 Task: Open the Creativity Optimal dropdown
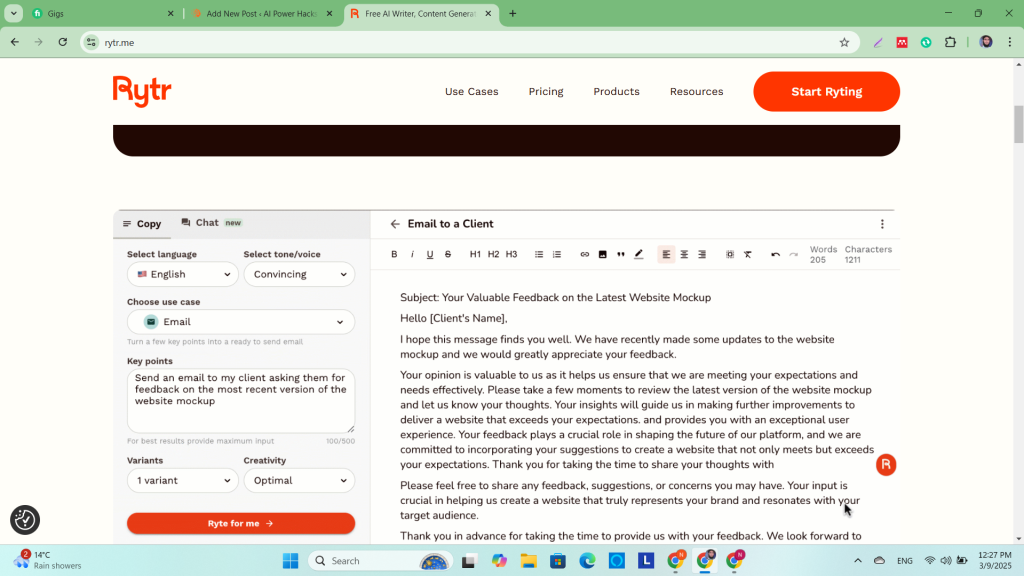tap(299, 480)
